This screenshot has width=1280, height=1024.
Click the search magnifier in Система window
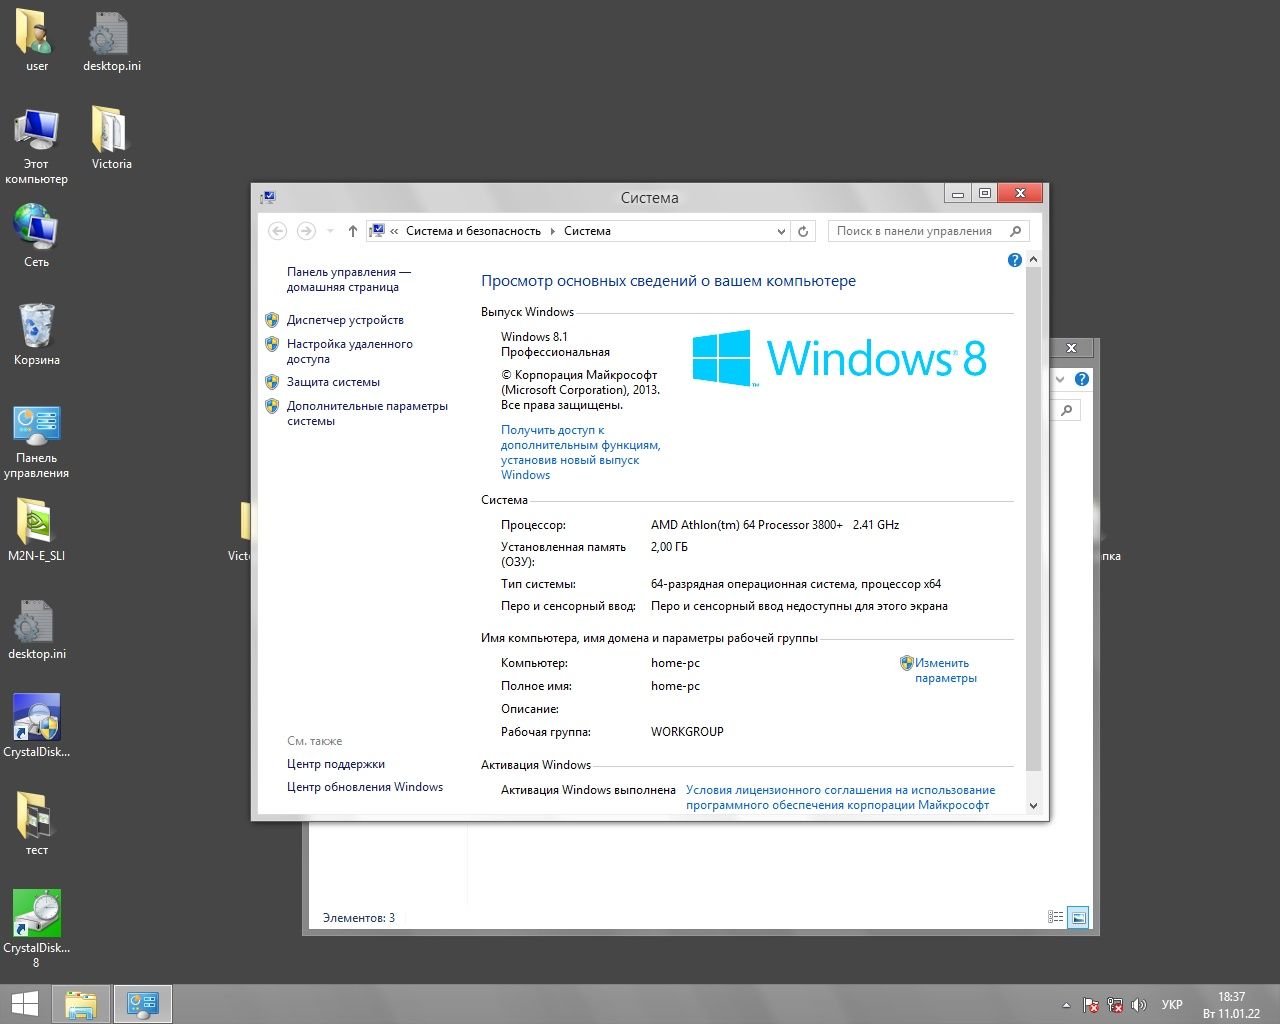pyautogui.click(x=1016, y=231)
